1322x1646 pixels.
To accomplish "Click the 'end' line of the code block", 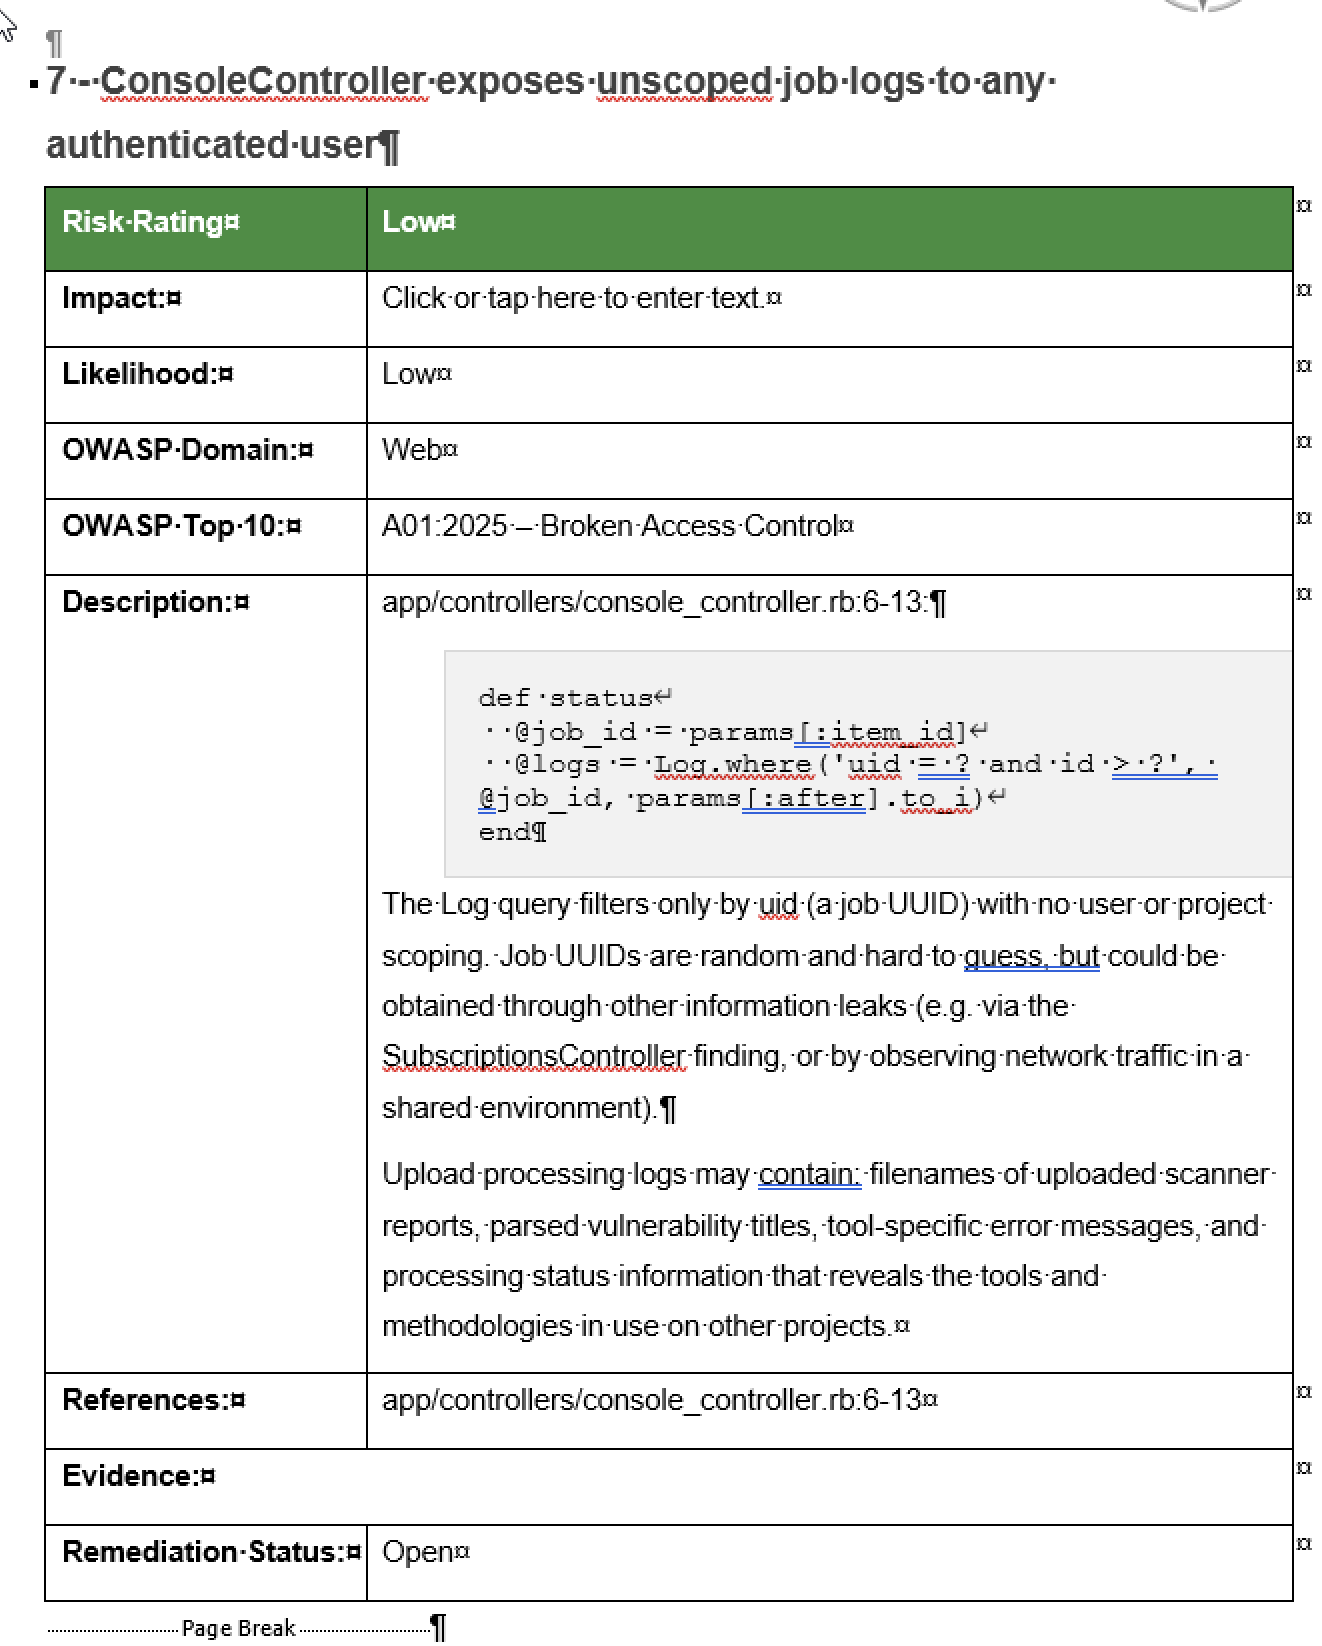I will 504,832.
